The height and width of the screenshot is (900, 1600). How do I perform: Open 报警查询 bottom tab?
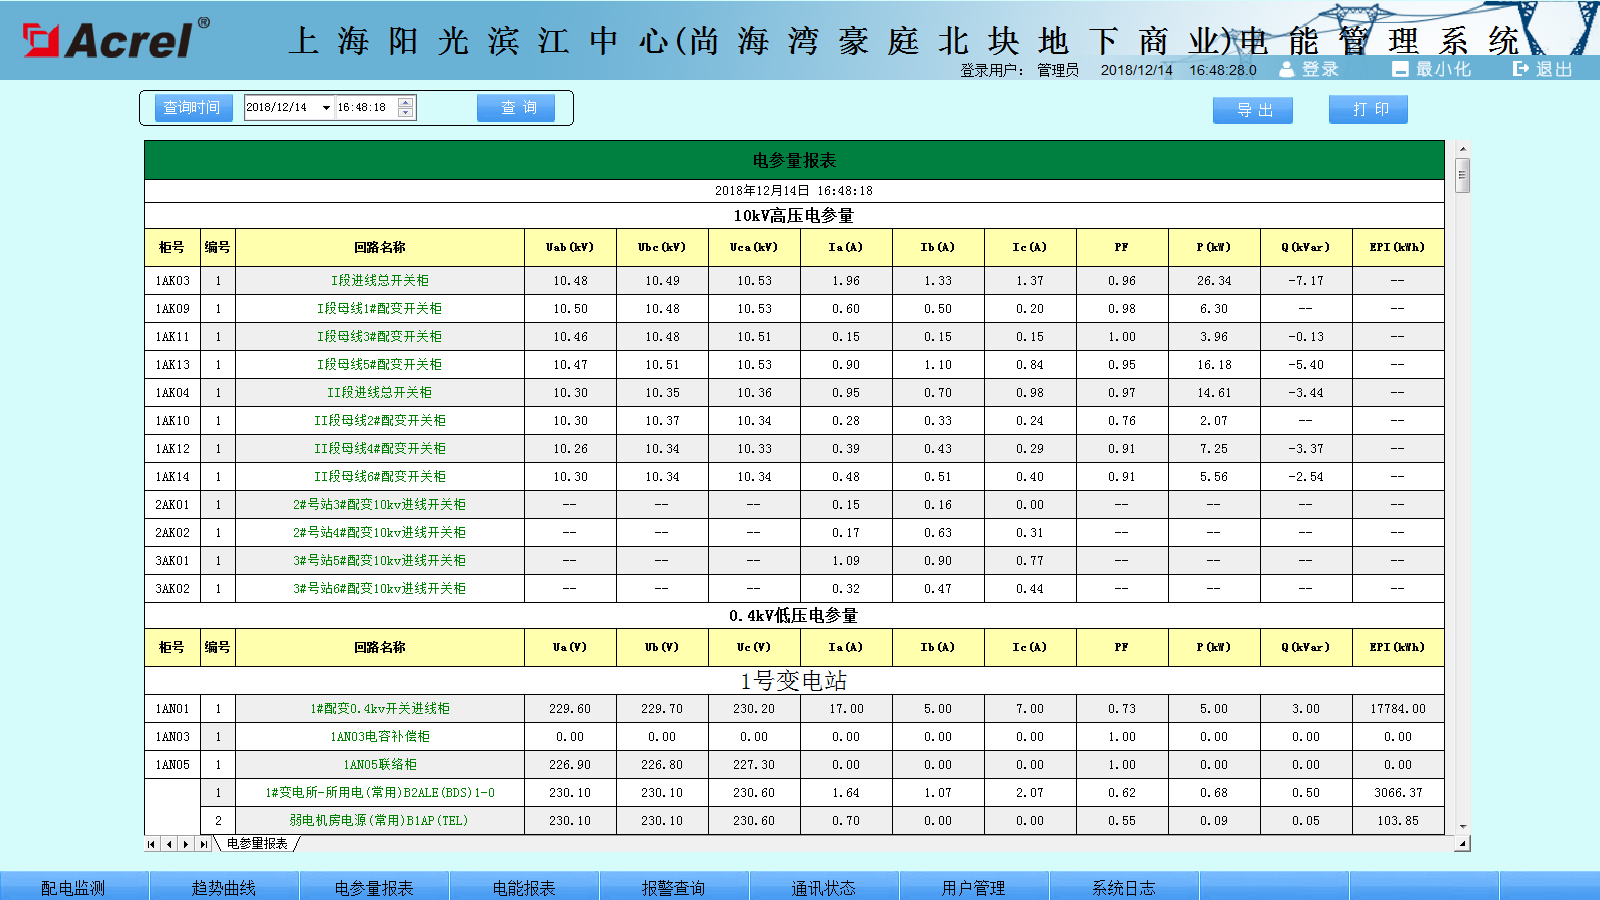[674, 886]
